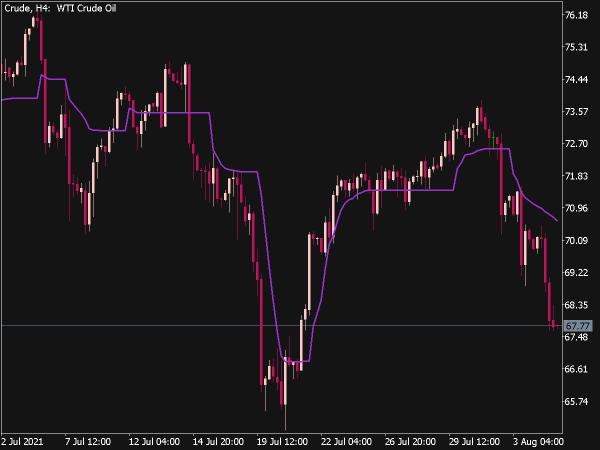600x450 pixels.
Task: Click the '3 Aug 04:00' time label
Action: 538,442
